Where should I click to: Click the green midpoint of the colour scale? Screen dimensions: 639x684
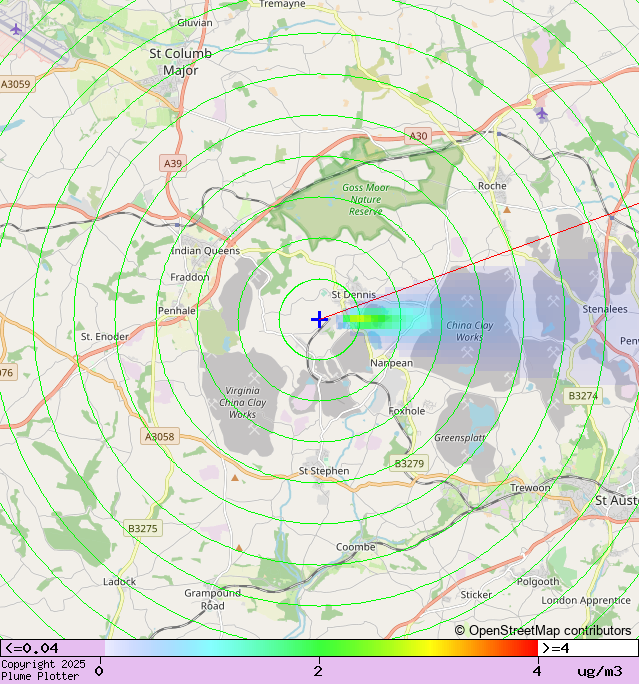321,648
